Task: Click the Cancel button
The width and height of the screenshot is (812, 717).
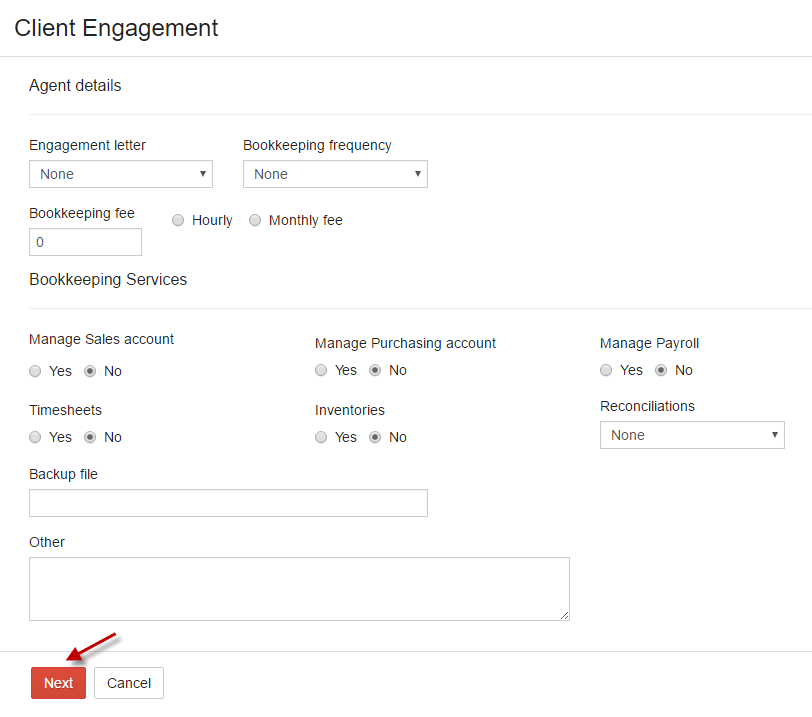Action: [x=128, y=683]
